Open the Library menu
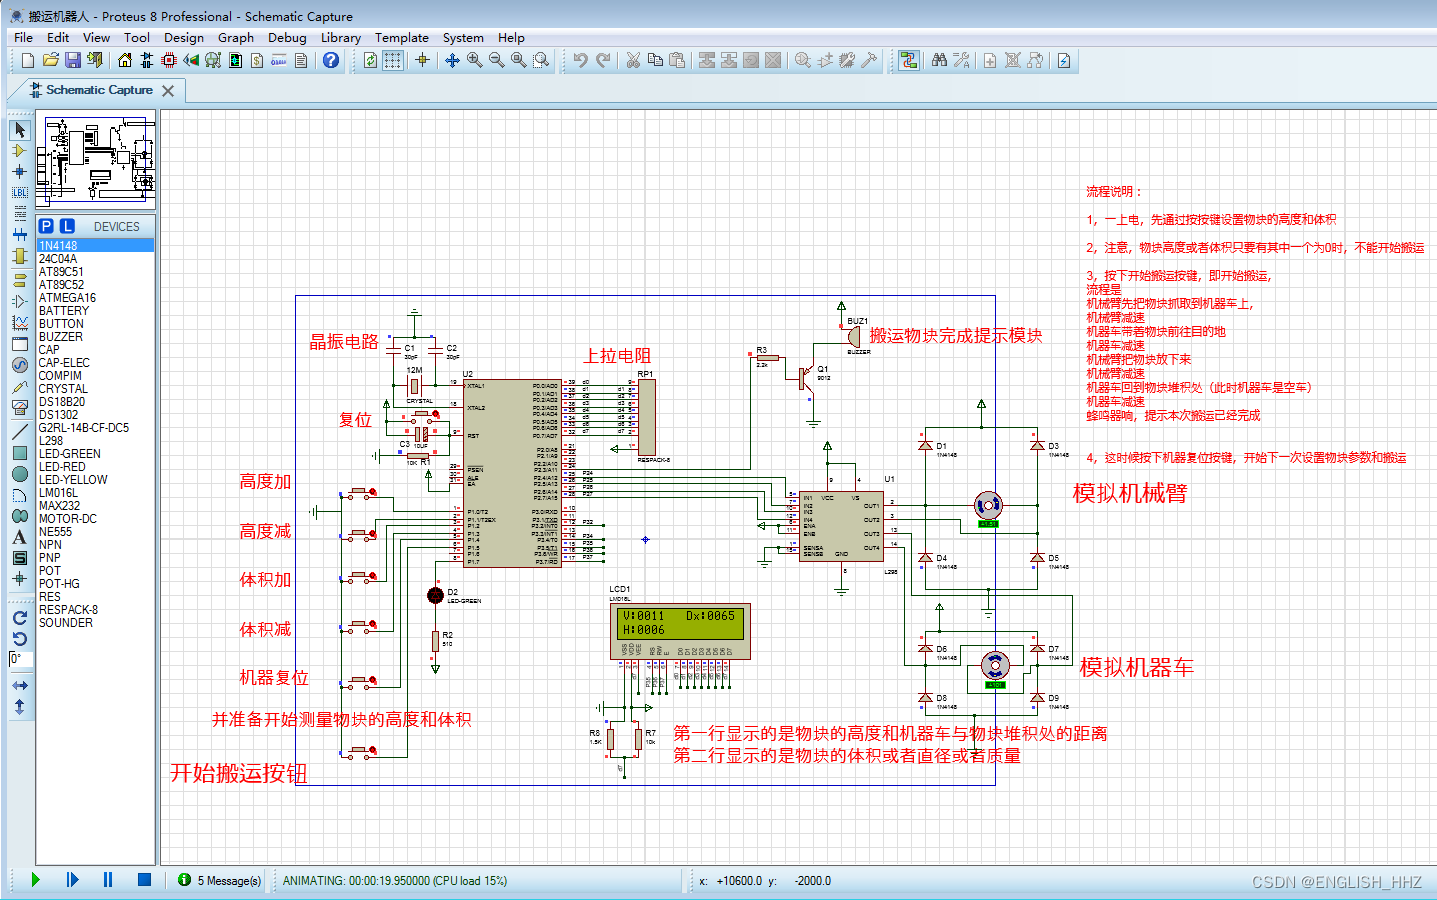Image resolution: width=1437 pixels, height=900 pixels. tap(341, 38)
